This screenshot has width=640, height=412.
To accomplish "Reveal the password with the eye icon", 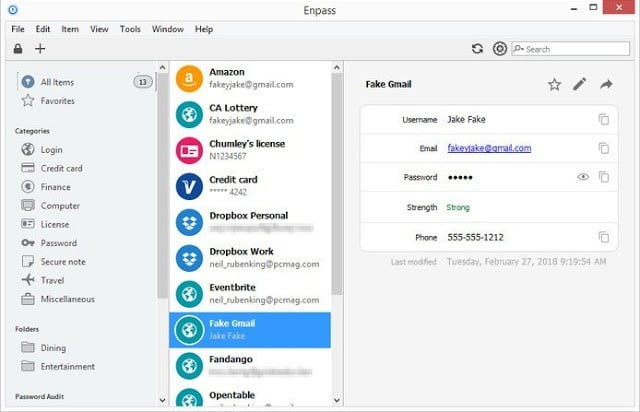I will (583, 177).
